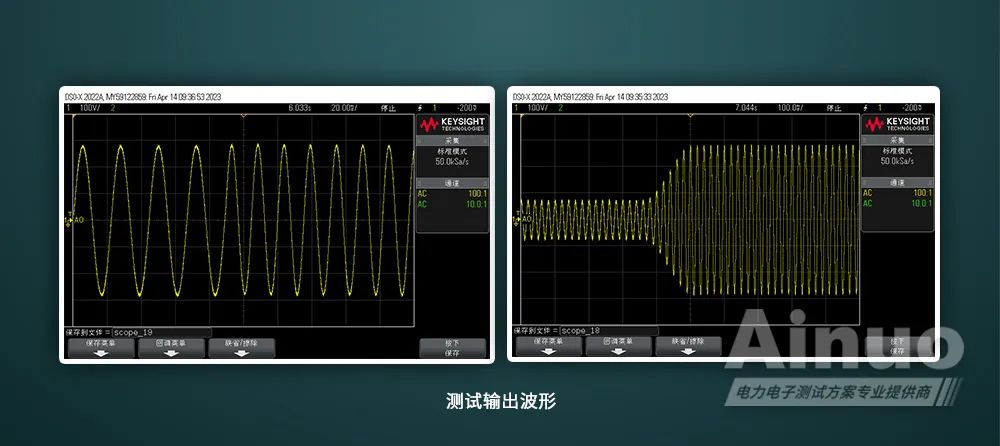Click ground level marker on left waveform
Viewport: 1000px width, 446px height.
[70, 220]
